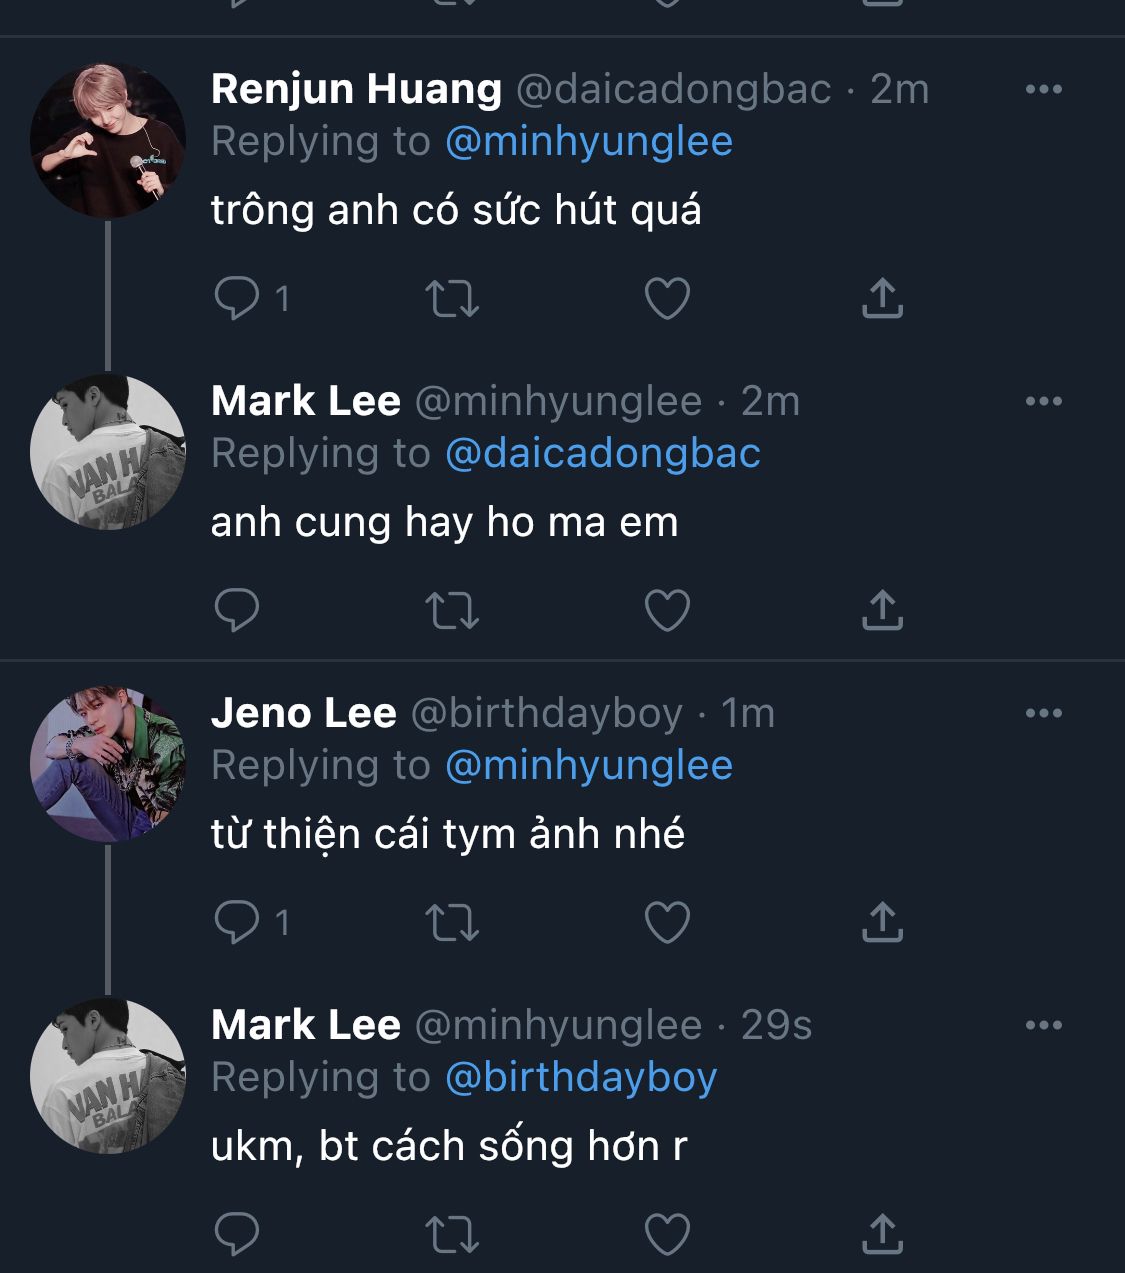Like Jeno Lee's tweet
Image resolution: width=1125 pixels, height=1273 pixels.
(667, 922)
